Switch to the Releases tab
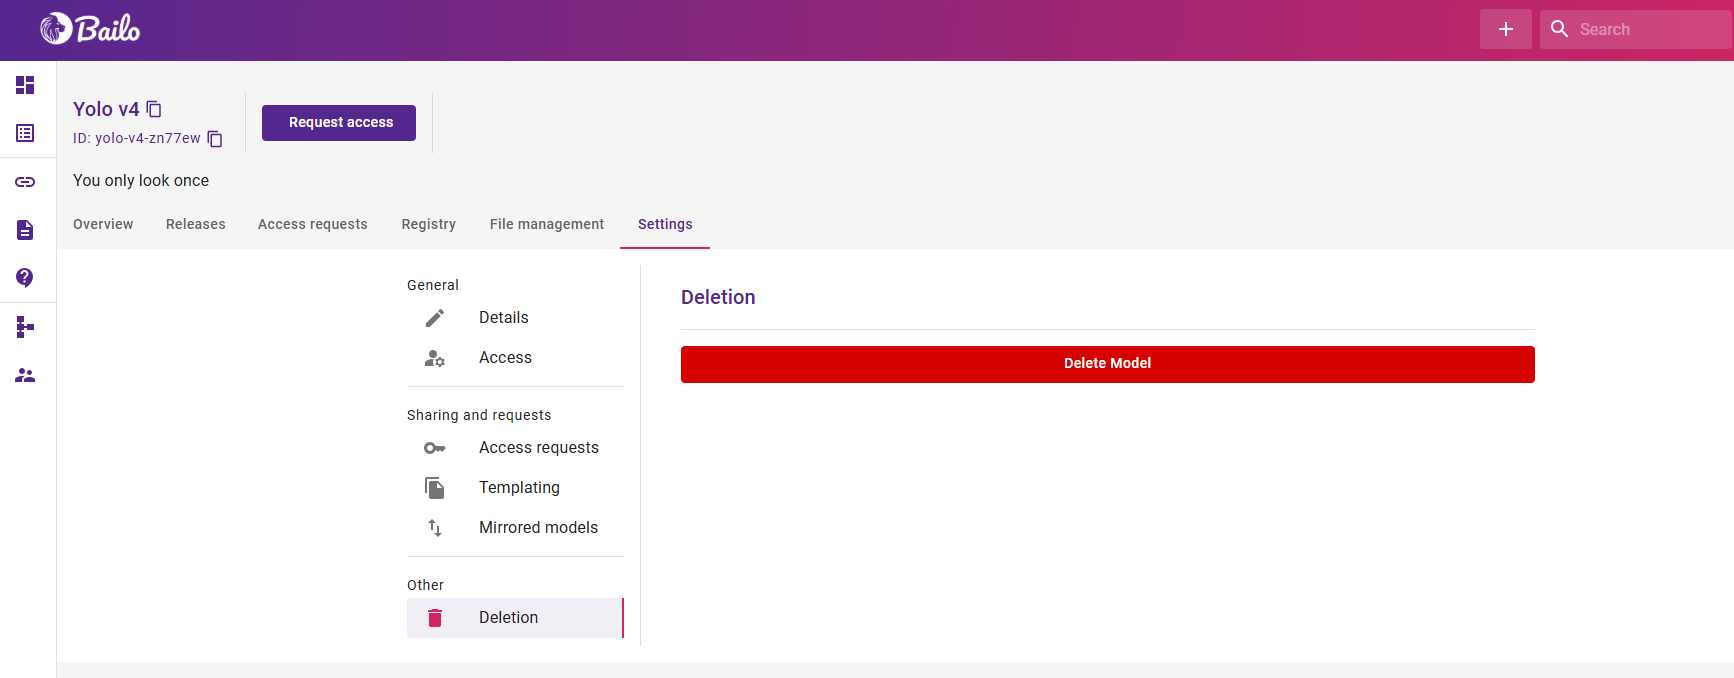This screenshot has width=1734, height=678. (196, 224)
